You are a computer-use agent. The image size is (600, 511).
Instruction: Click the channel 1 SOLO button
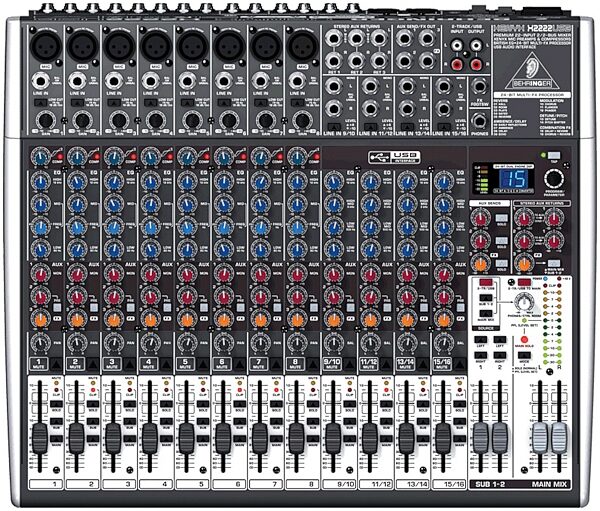(56, 404)
